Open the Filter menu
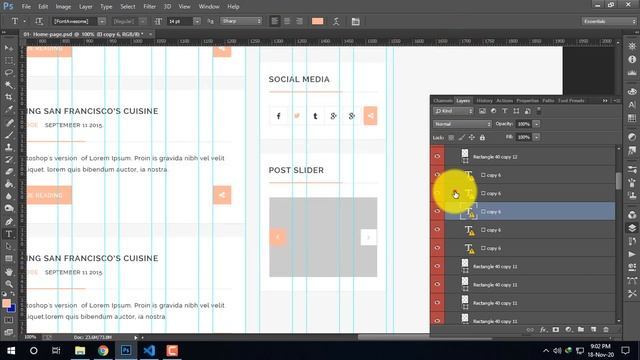This screenshot has width=640, height=360. click(149, 7)
